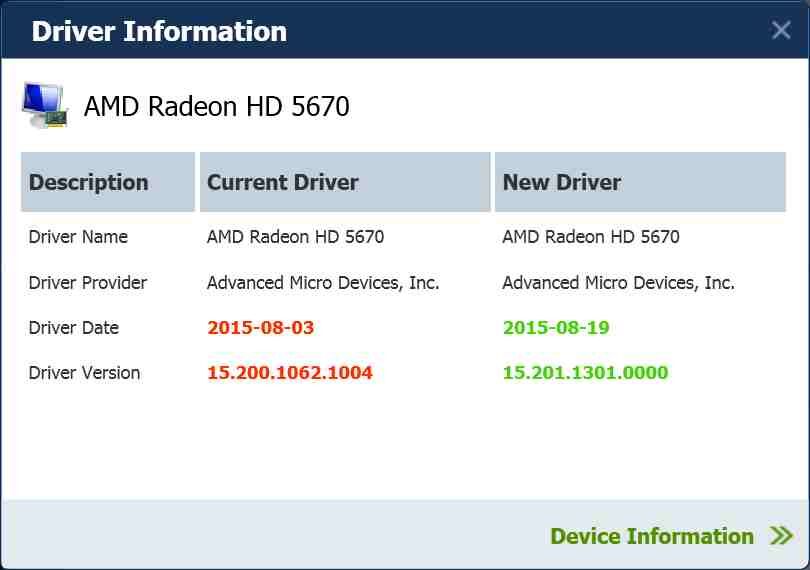The width and height of the screenshot is (810, 570).
Task: Select the New Driver column header
Action: (641, 182)
